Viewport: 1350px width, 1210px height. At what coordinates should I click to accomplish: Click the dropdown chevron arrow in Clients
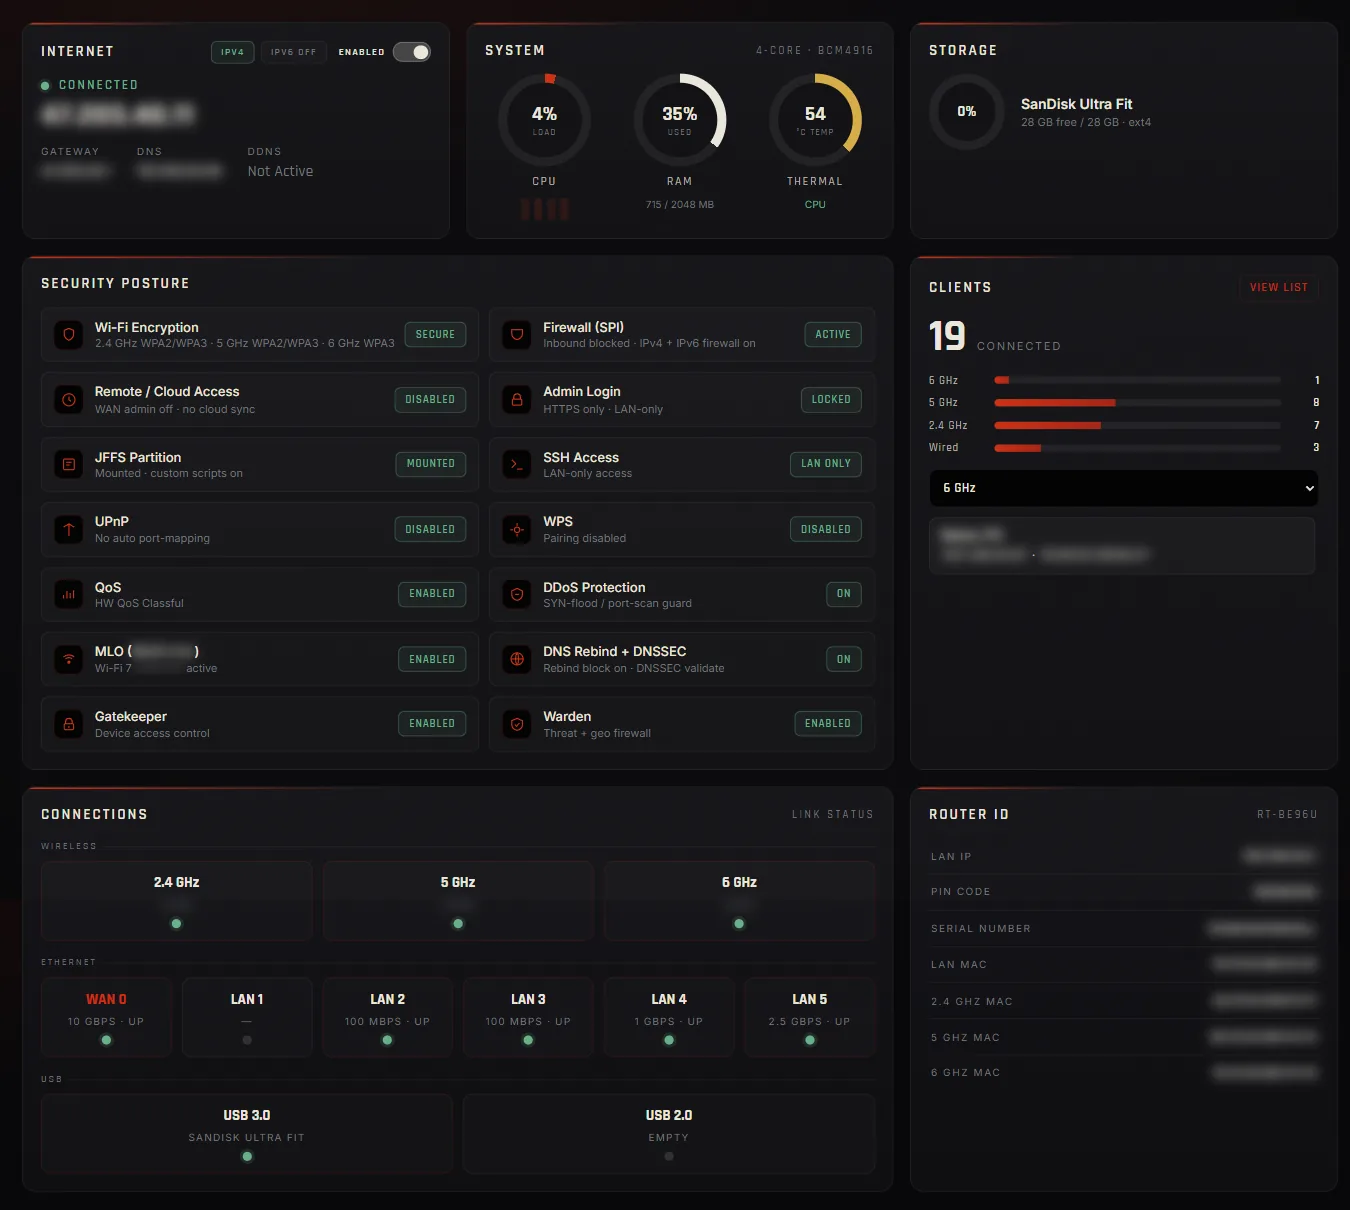coord(1309,488)
